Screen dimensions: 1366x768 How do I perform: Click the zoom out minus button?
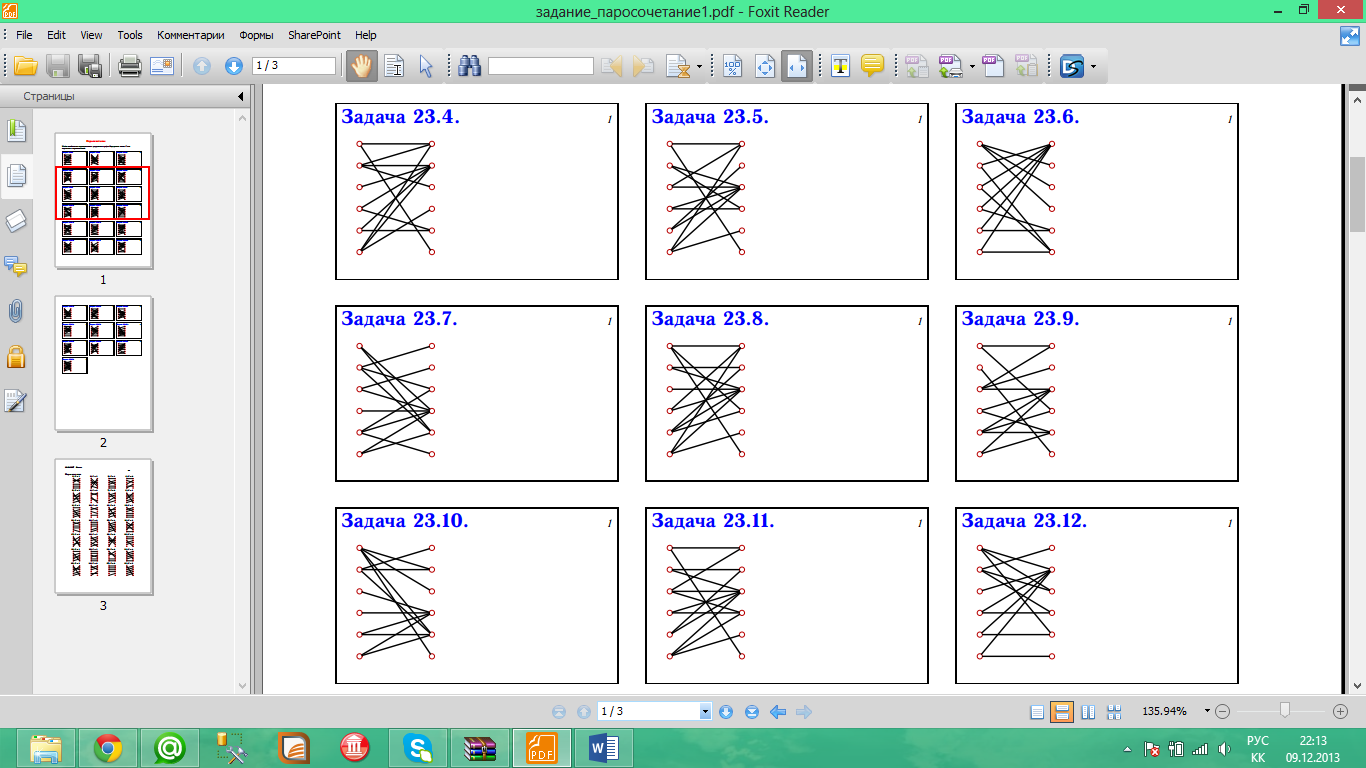(1223, 711)
